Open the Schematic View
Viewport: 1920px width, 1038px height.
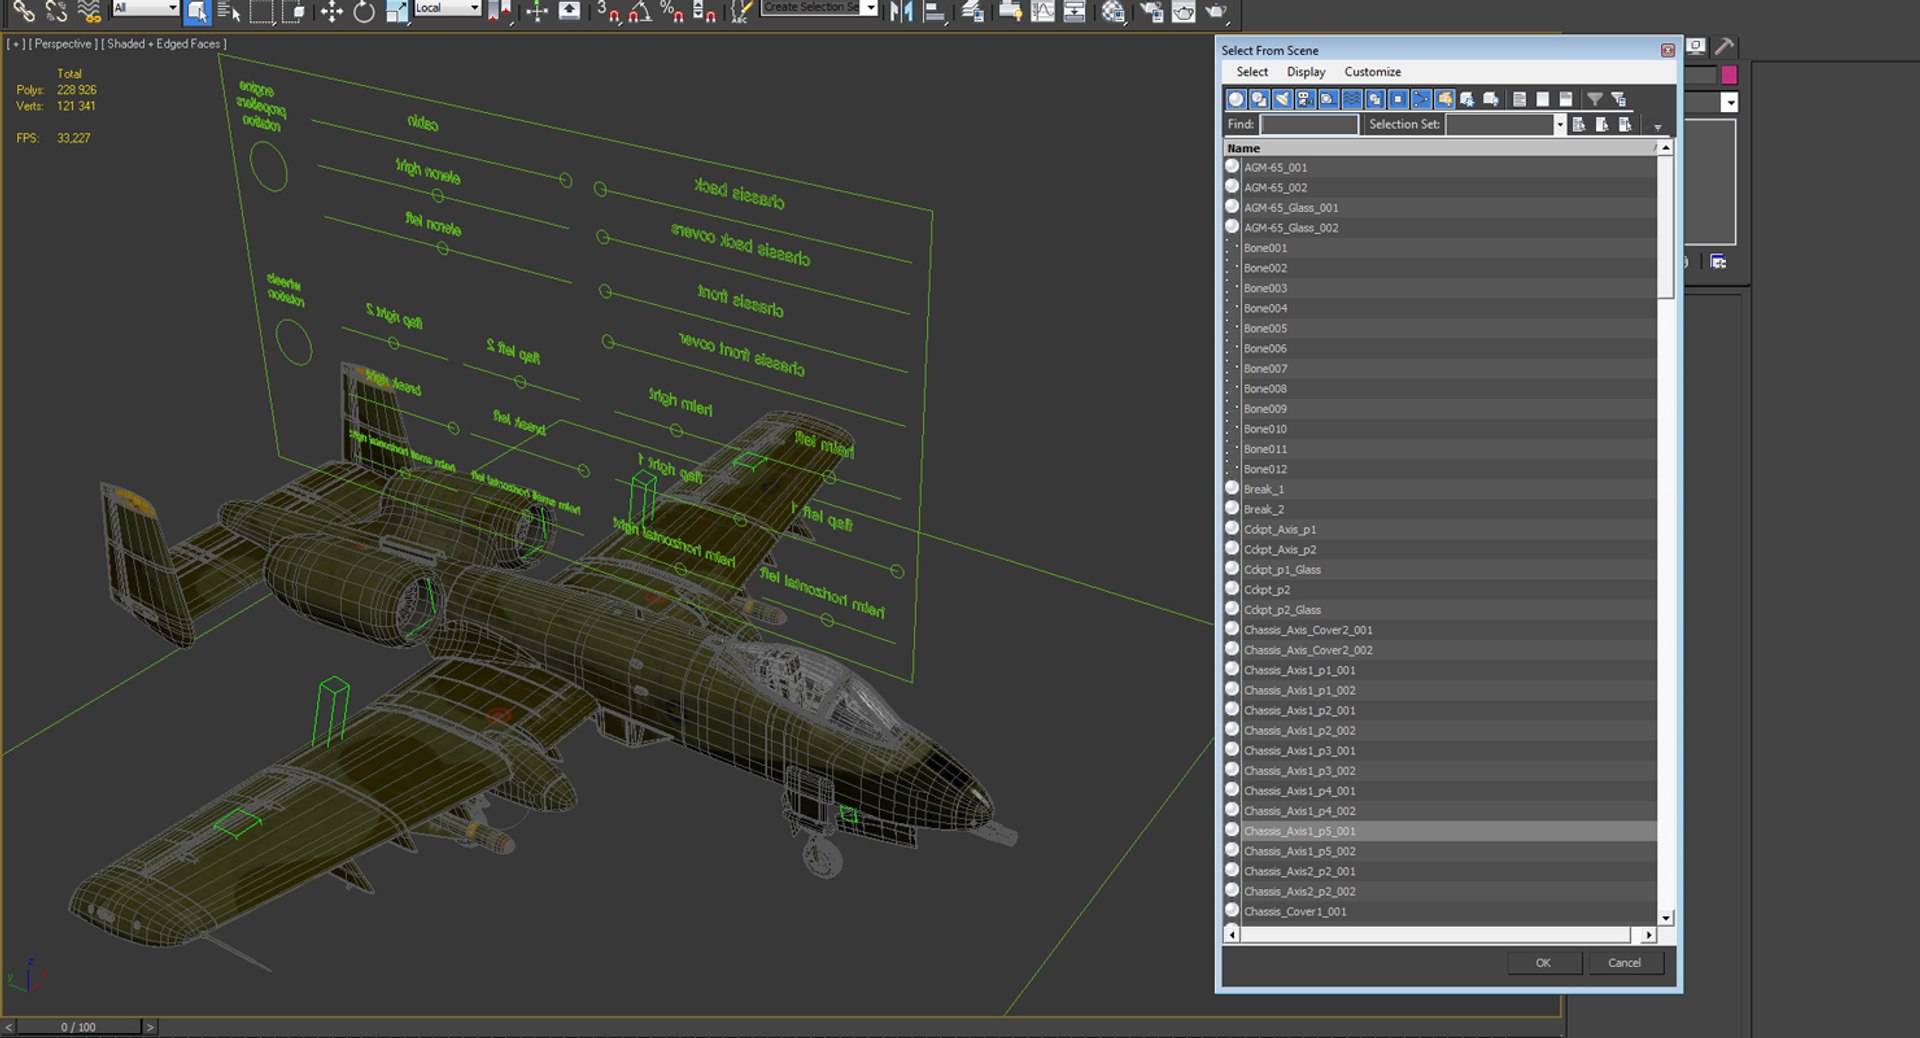1075,11
